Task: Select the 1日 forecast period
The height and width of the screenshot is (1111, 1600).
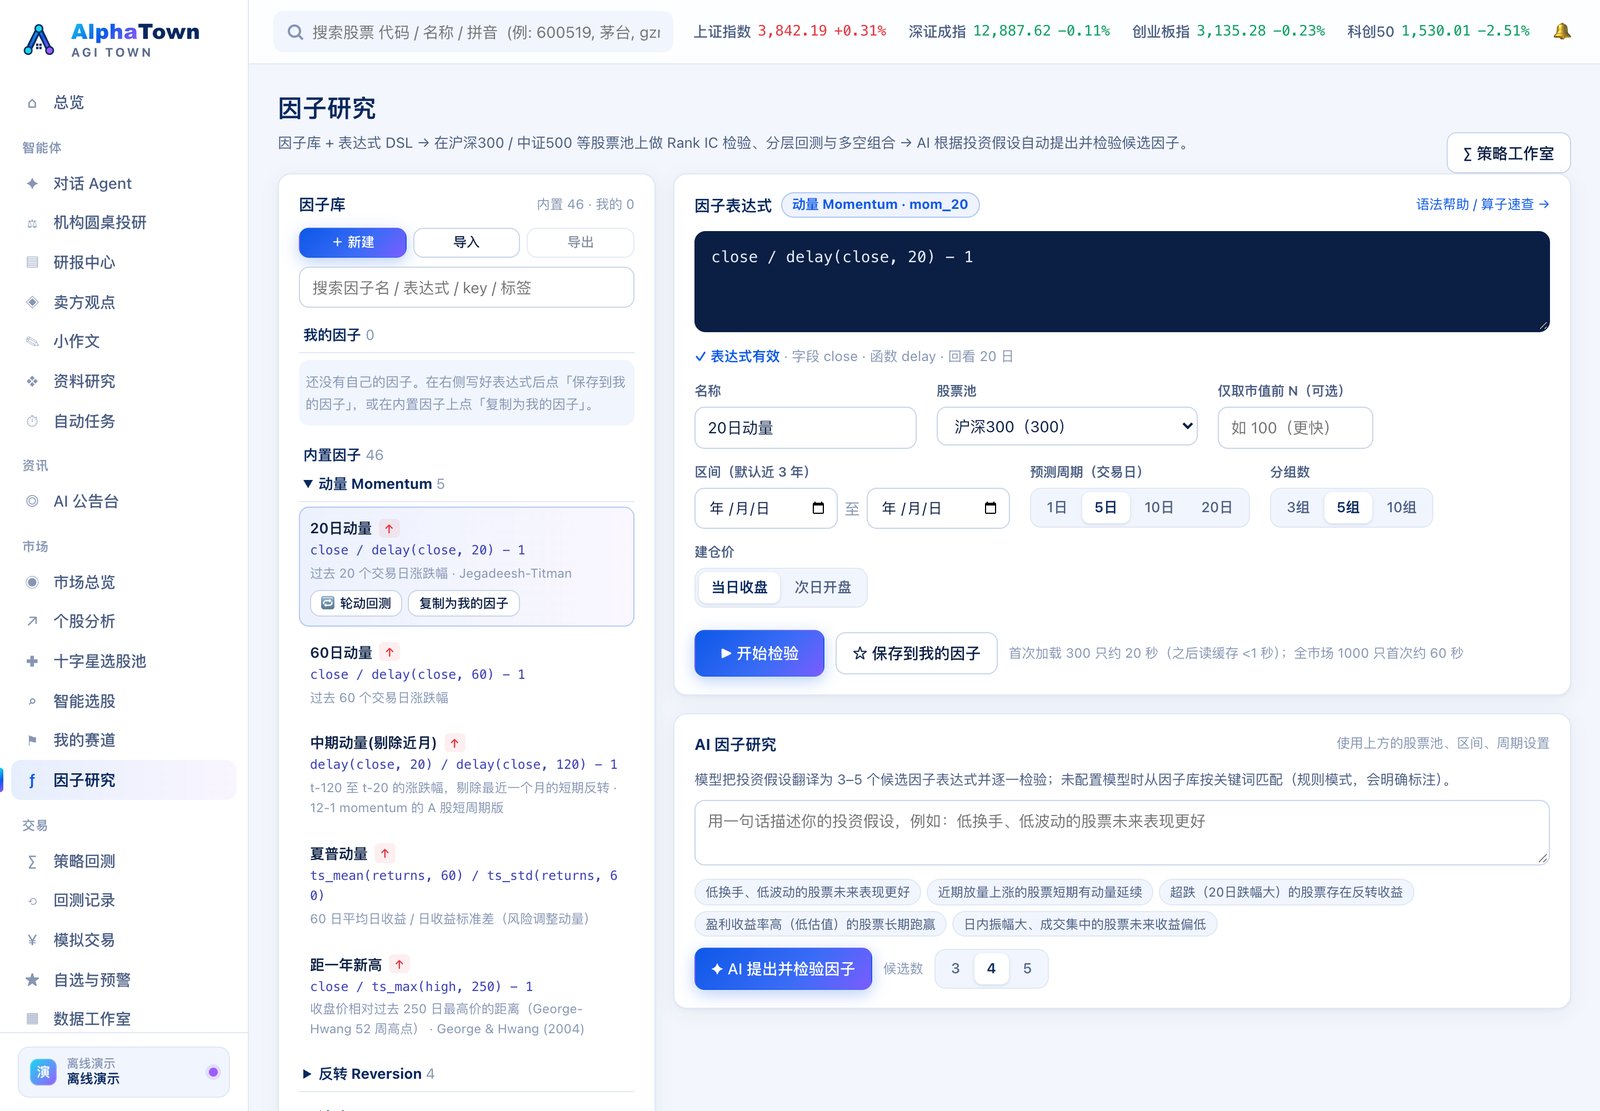Action: (1057, 507)
